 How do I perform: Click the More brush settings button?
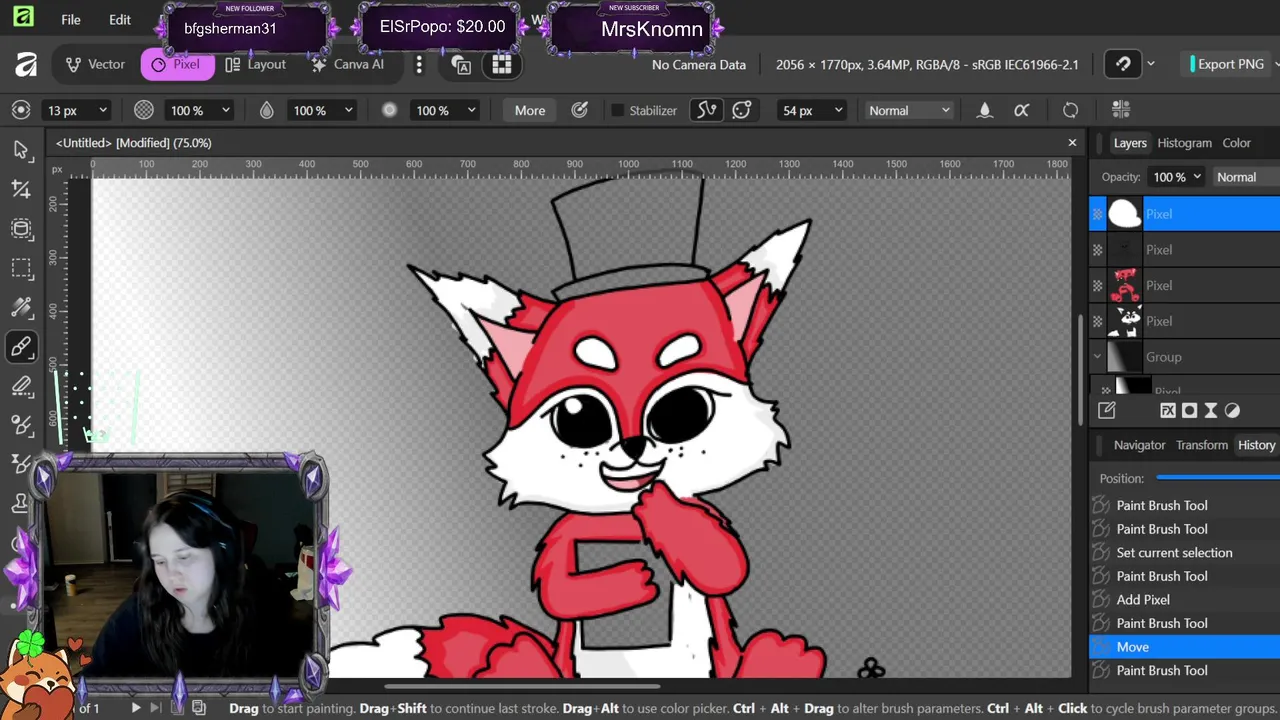click(530, 111)
